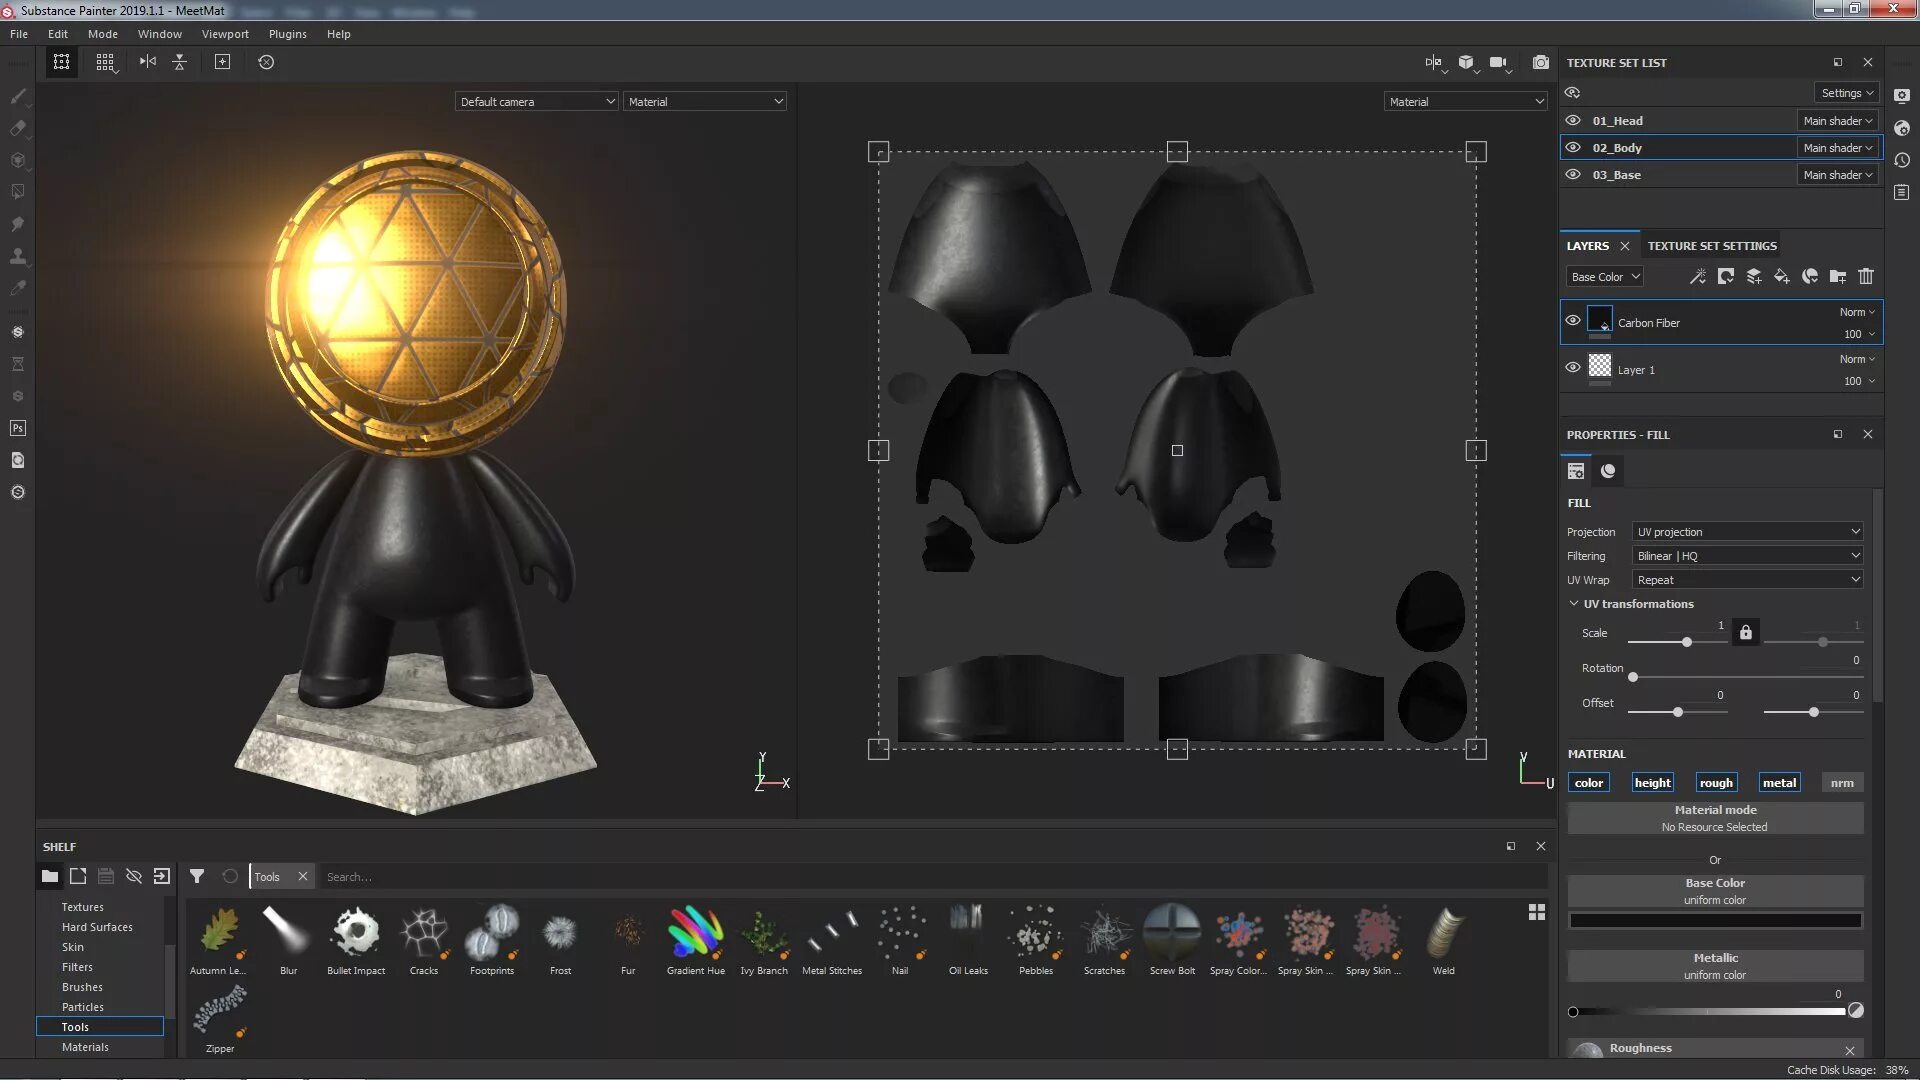Add a new fill layer

(1782, 277)
